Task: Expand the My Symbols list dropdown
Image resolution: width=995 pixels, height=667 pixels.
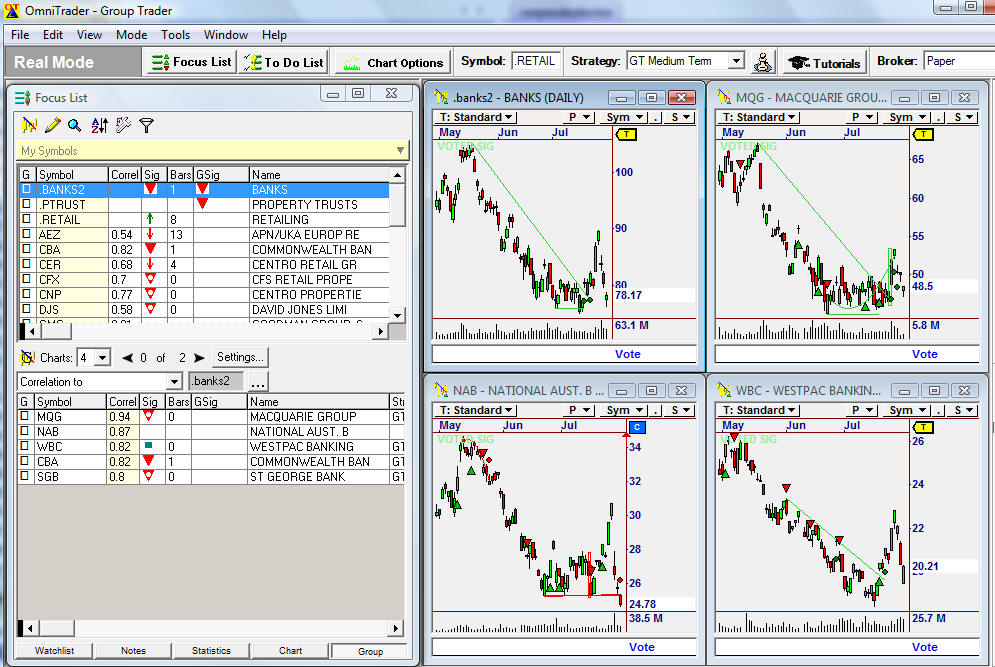Action: pos(400,150)
